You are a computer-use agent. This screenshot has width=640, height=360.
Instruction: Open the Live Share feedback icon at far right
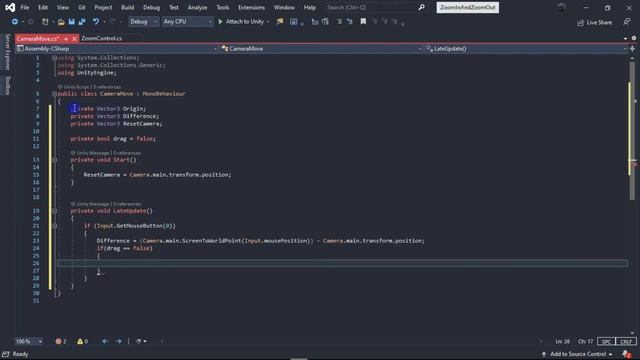(627, 22)
